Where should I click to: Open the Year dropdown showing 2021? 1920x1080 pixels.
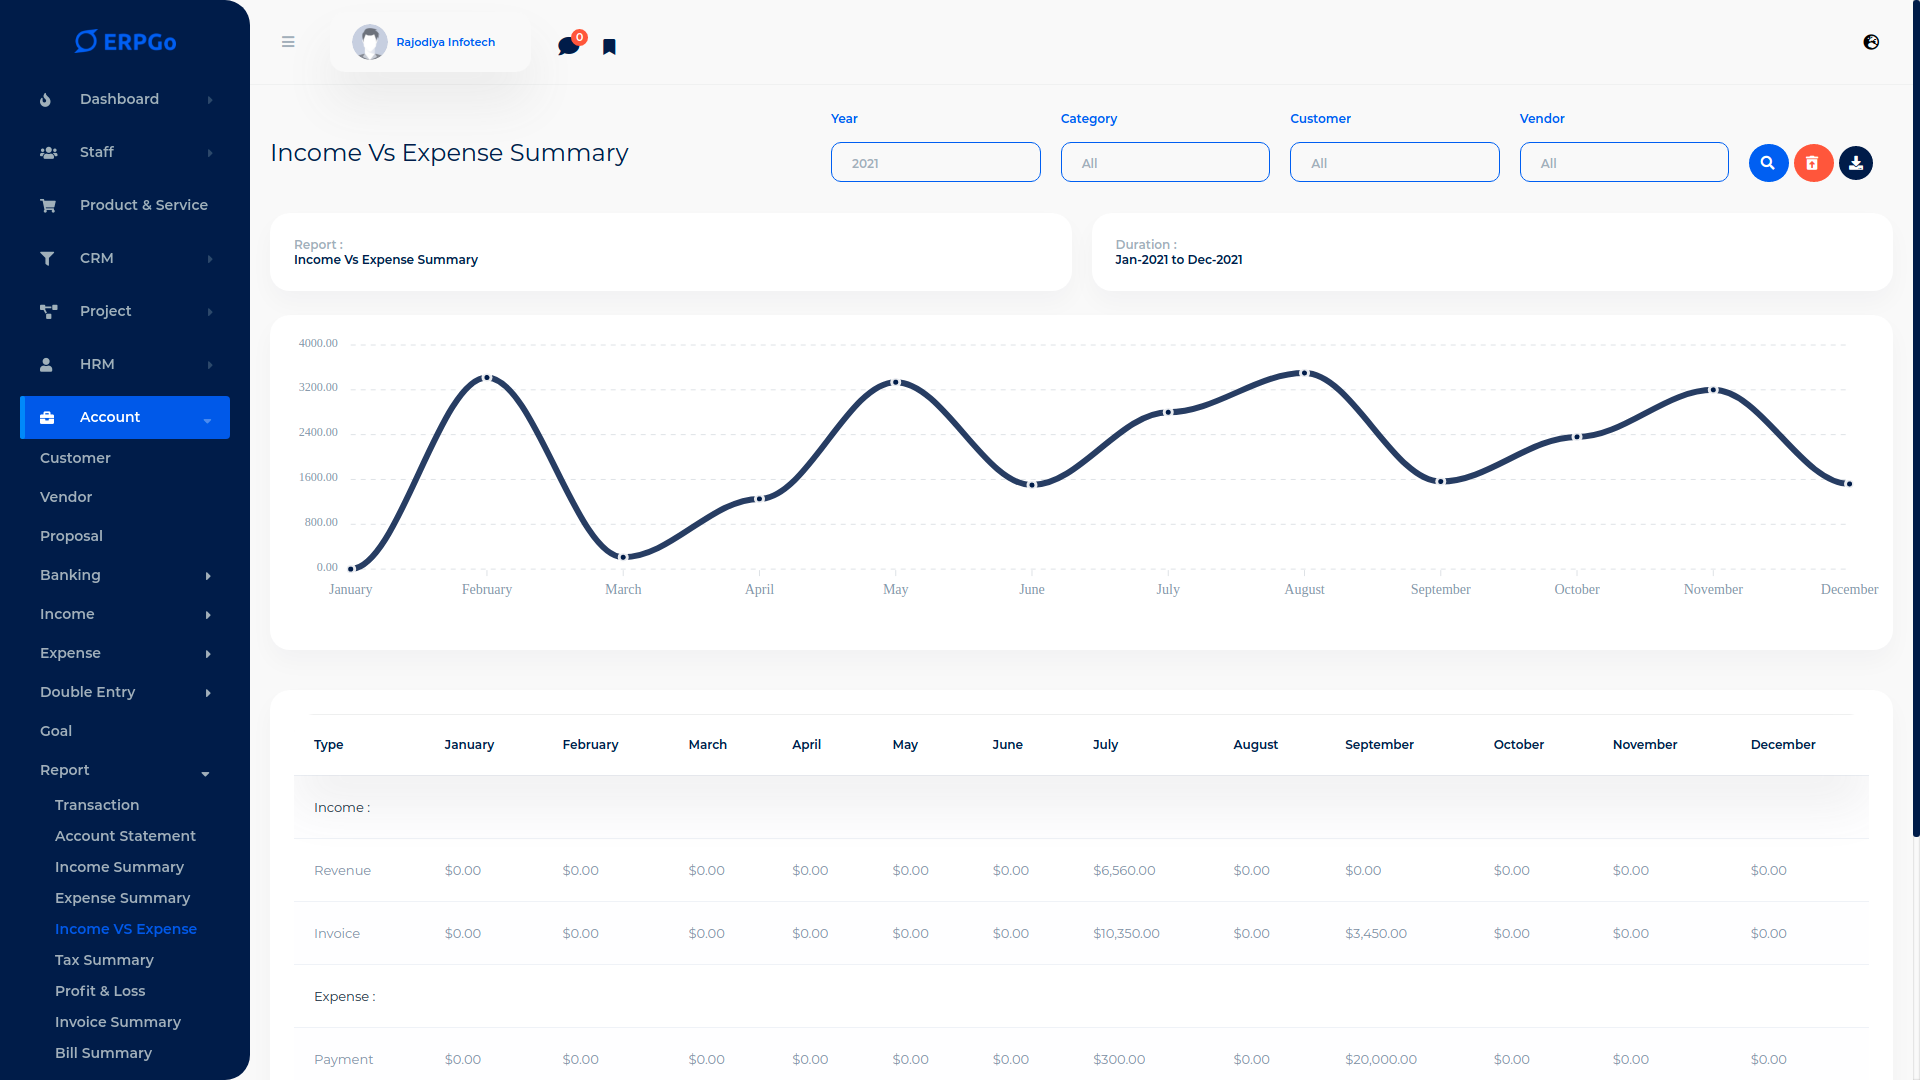click(x=935, y=162)
